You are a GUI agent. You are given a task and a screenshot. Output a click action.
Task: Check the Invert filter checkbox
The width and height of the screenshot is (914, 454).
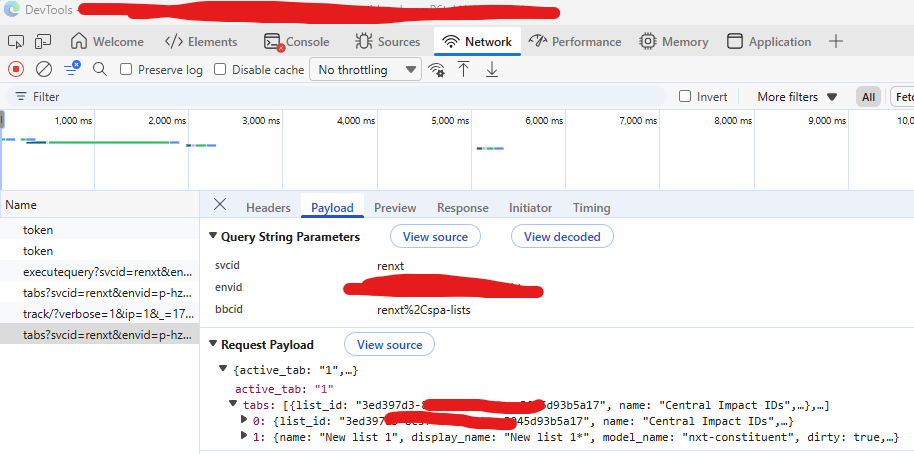click(x=685, y=97)
